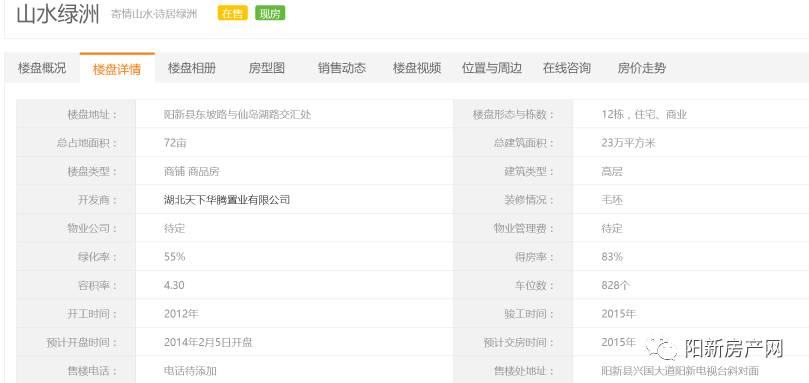The width and height of the screenshot is (809, 383).
Task: Click the slogan 寄情山水·诗居绿洲
Action: coord(154,14)
